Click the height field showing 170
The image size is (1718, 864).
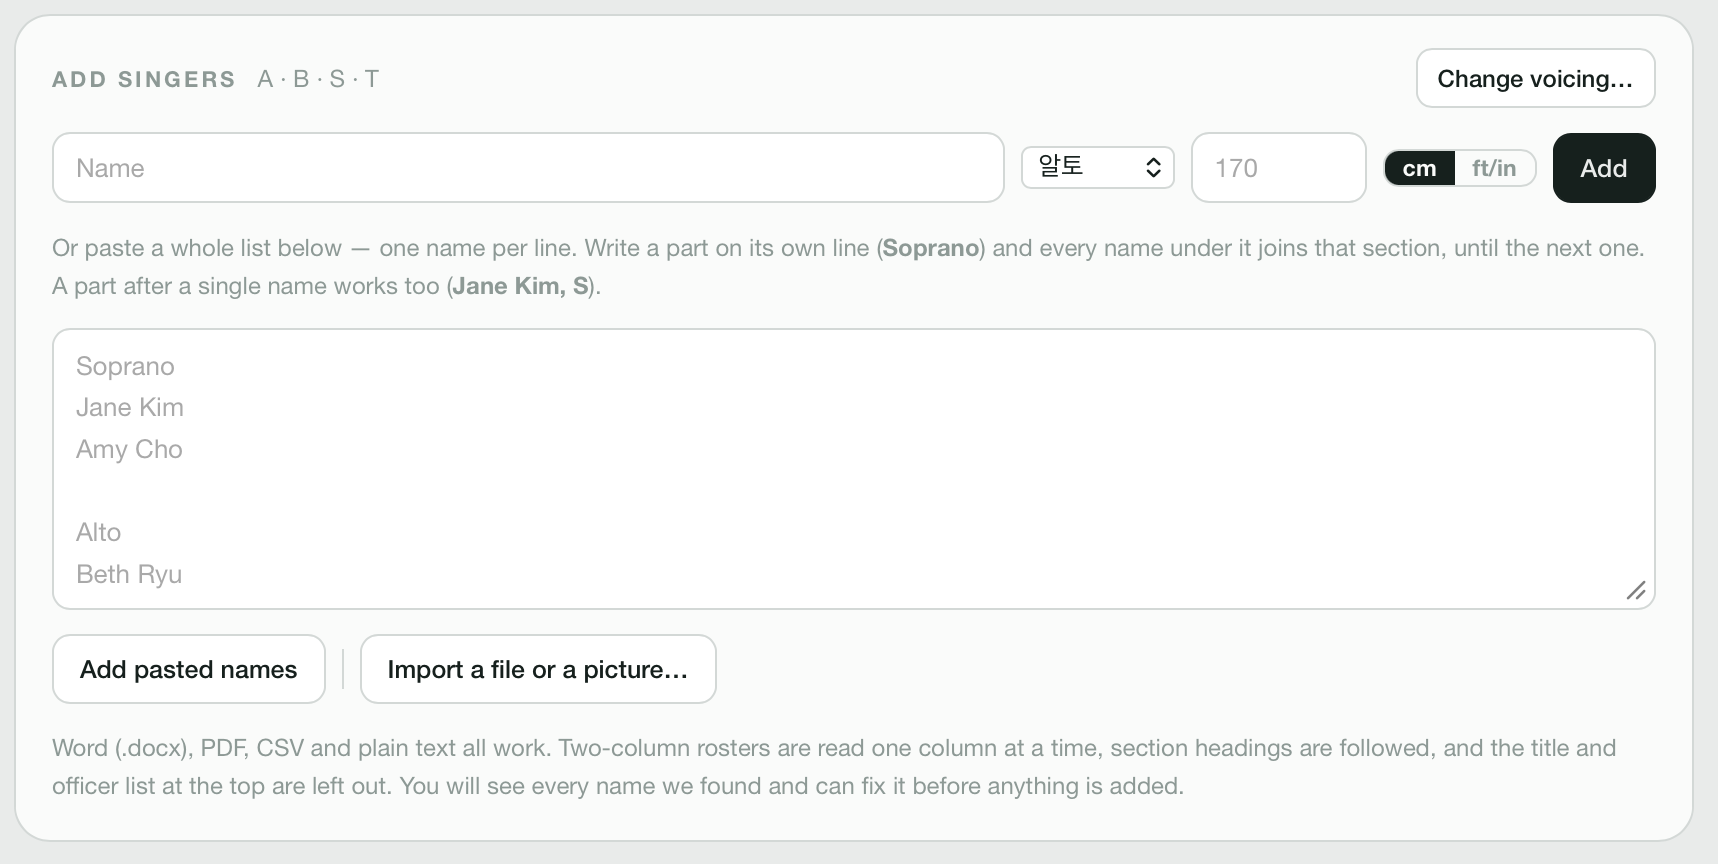click(x=1278, y=168)
